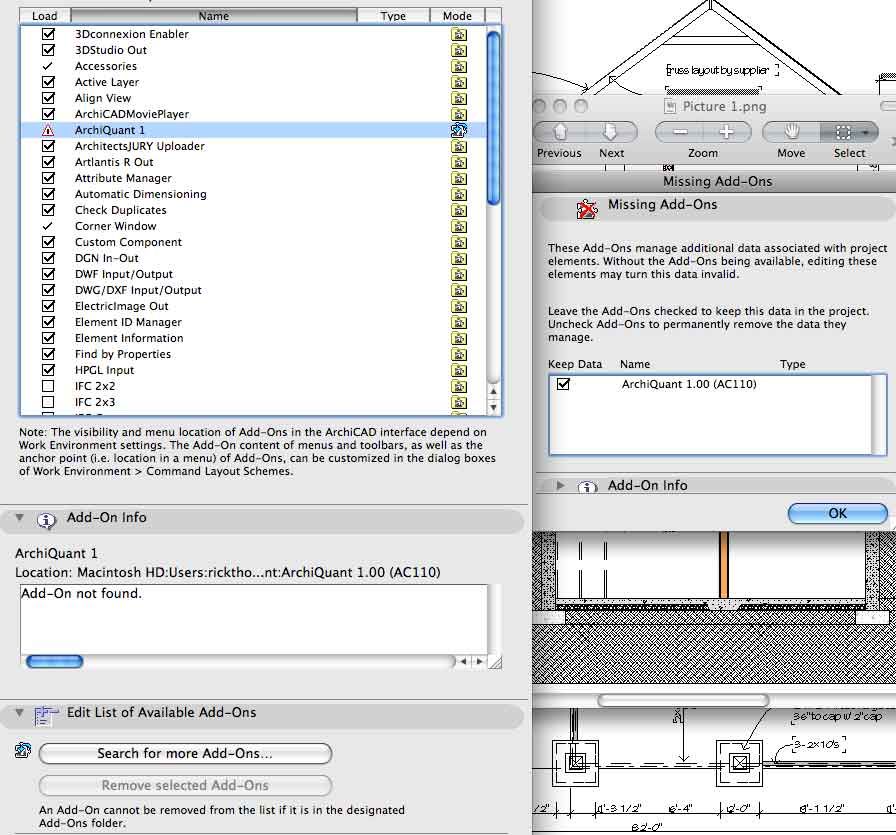This screenshot has width=896, height=835.
Task: Click the horizontal scrollbar of the Preview window
Action: pos(683,700)
